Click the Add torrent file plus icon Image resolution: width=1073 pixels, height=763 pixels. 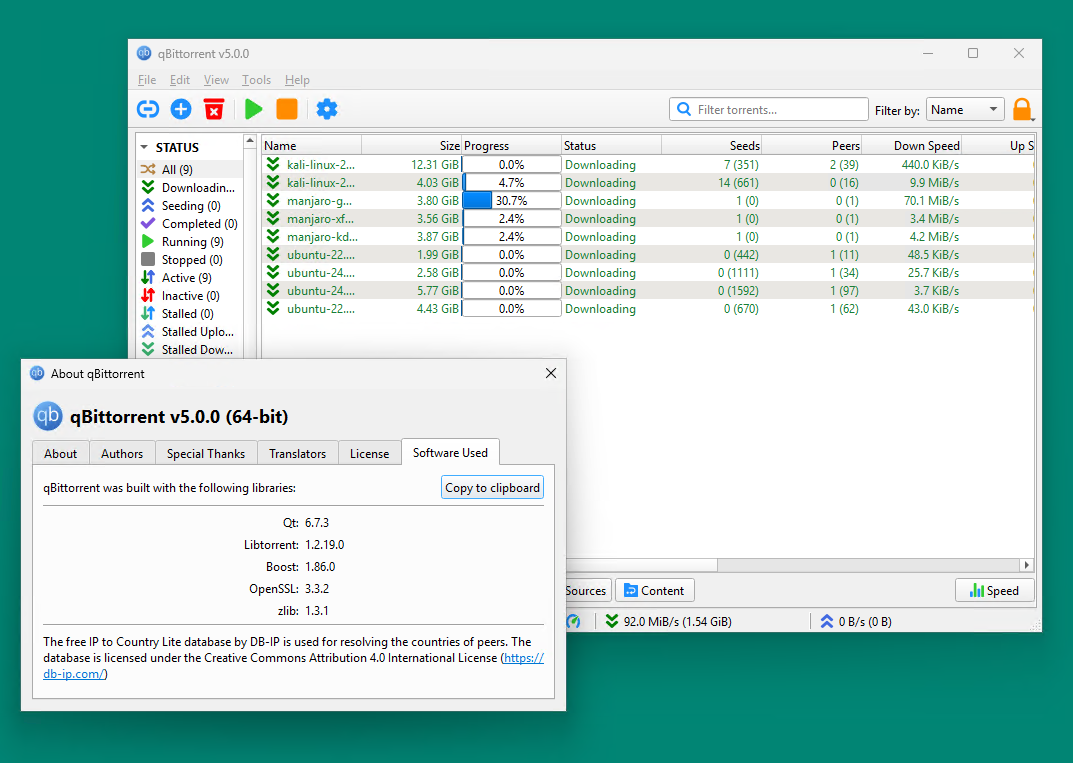tap(181, 109)
